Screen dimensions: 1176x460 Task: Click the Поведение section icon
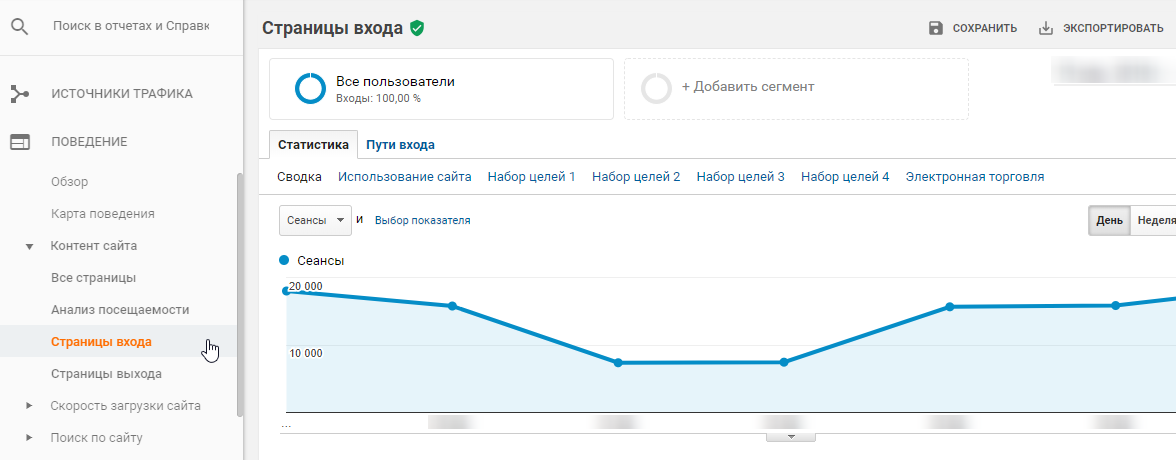20,142
